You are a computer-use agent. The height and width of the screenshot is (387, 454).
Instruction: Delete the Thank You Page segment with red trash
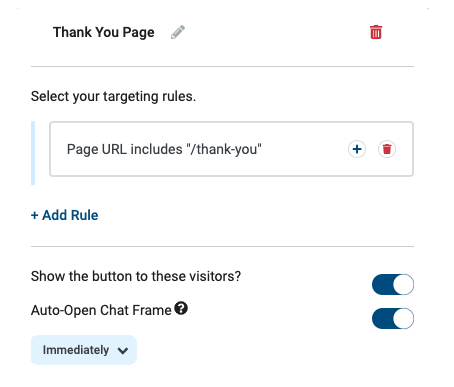376,32
